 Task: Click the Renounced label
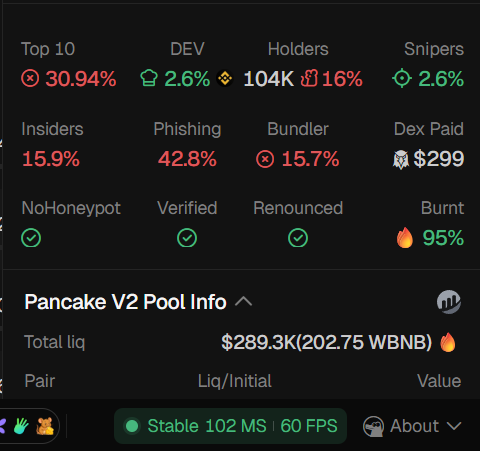click(x=298, y=208)
